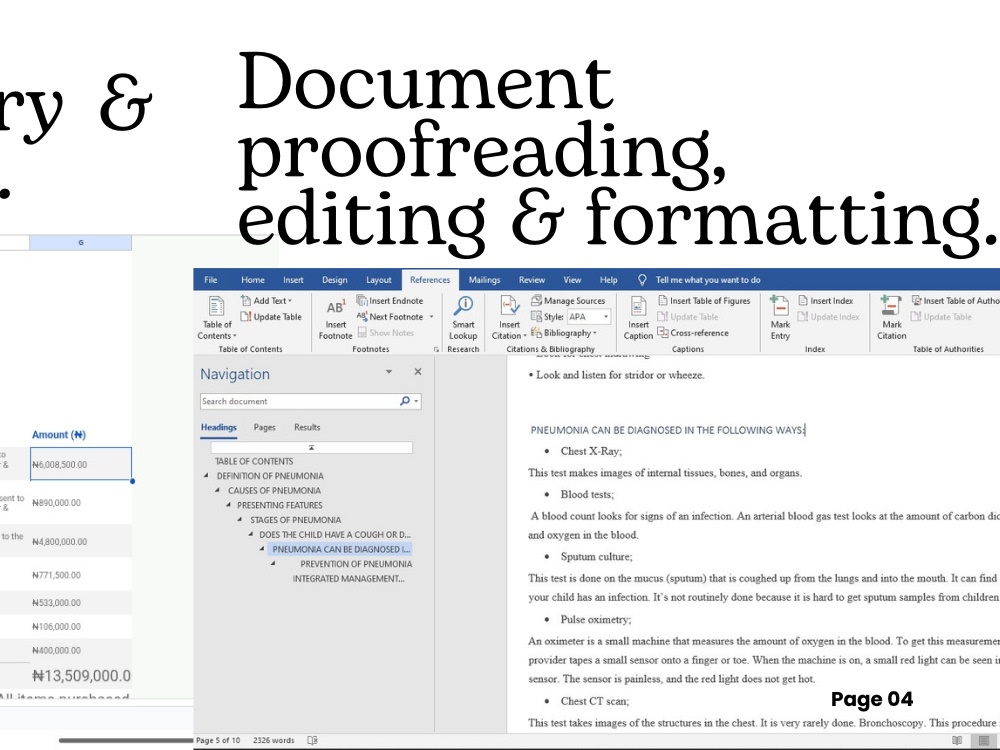Image resolution: width=1000 pixels, height=750 pixels.
Task: Close the Navigation pane
Action: tap(418, 371)
